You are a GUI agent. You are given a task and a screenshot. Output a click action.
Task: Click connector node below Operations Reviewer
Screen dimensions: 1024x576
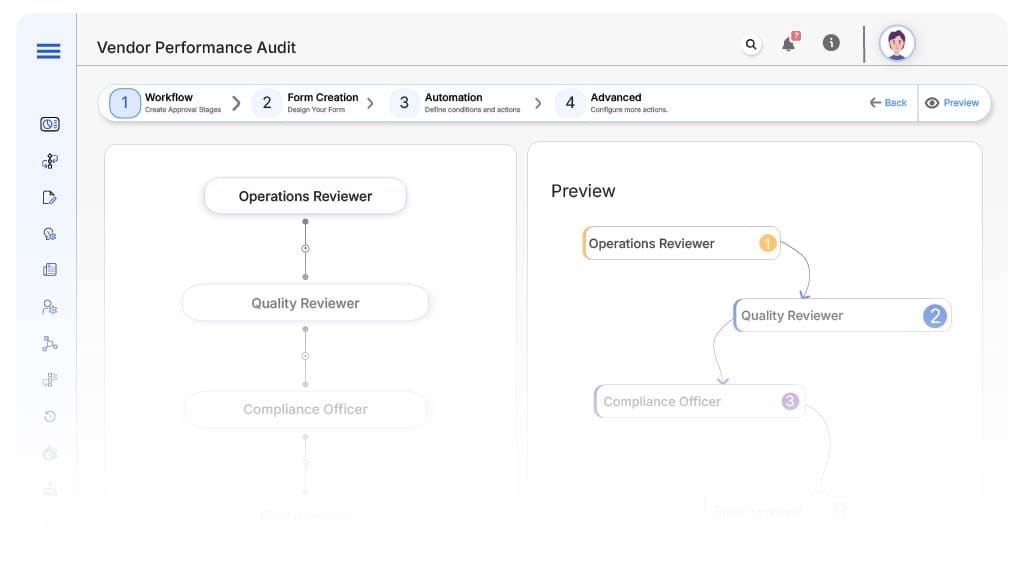click(x=305, y=248)
